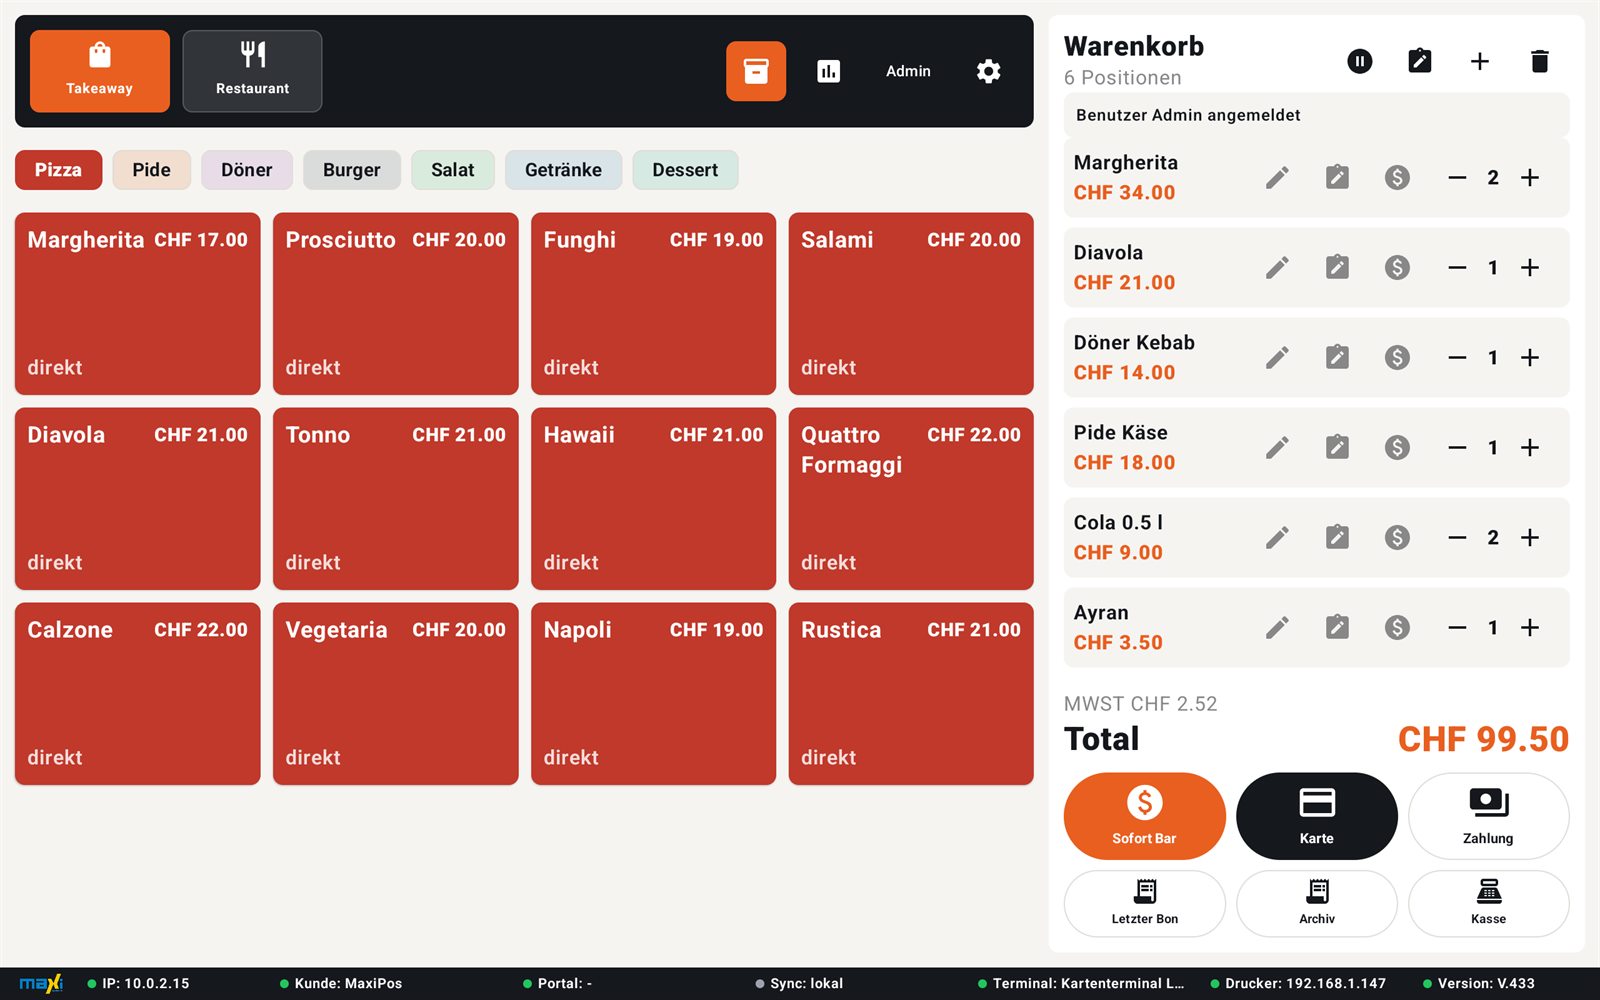This screenshot has height=1000, width=1600.
Task: Open the Archiv button
Action: 1317,903
